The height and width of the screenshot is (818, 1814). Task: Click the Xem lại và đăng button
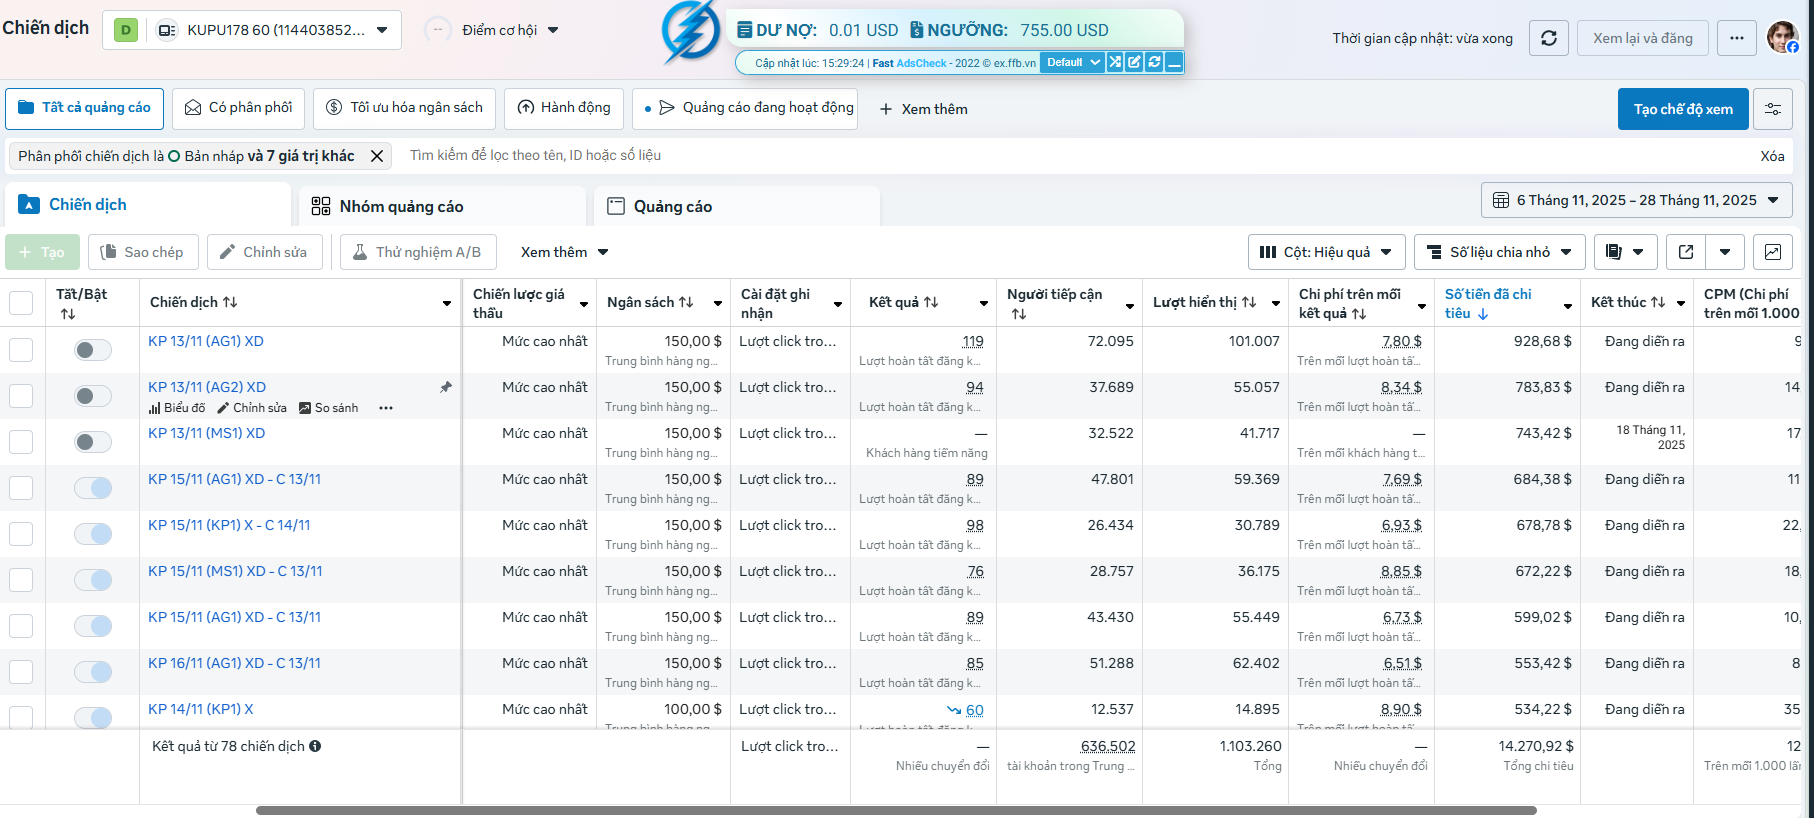click(x=1643, y=38)
